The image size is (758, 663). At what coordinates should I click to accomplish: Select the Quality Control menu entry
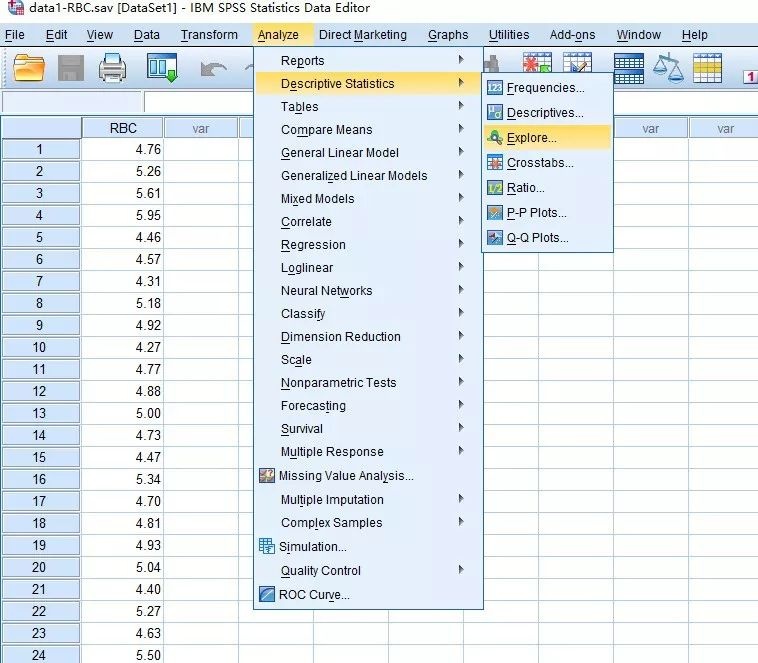pos(368,571)
